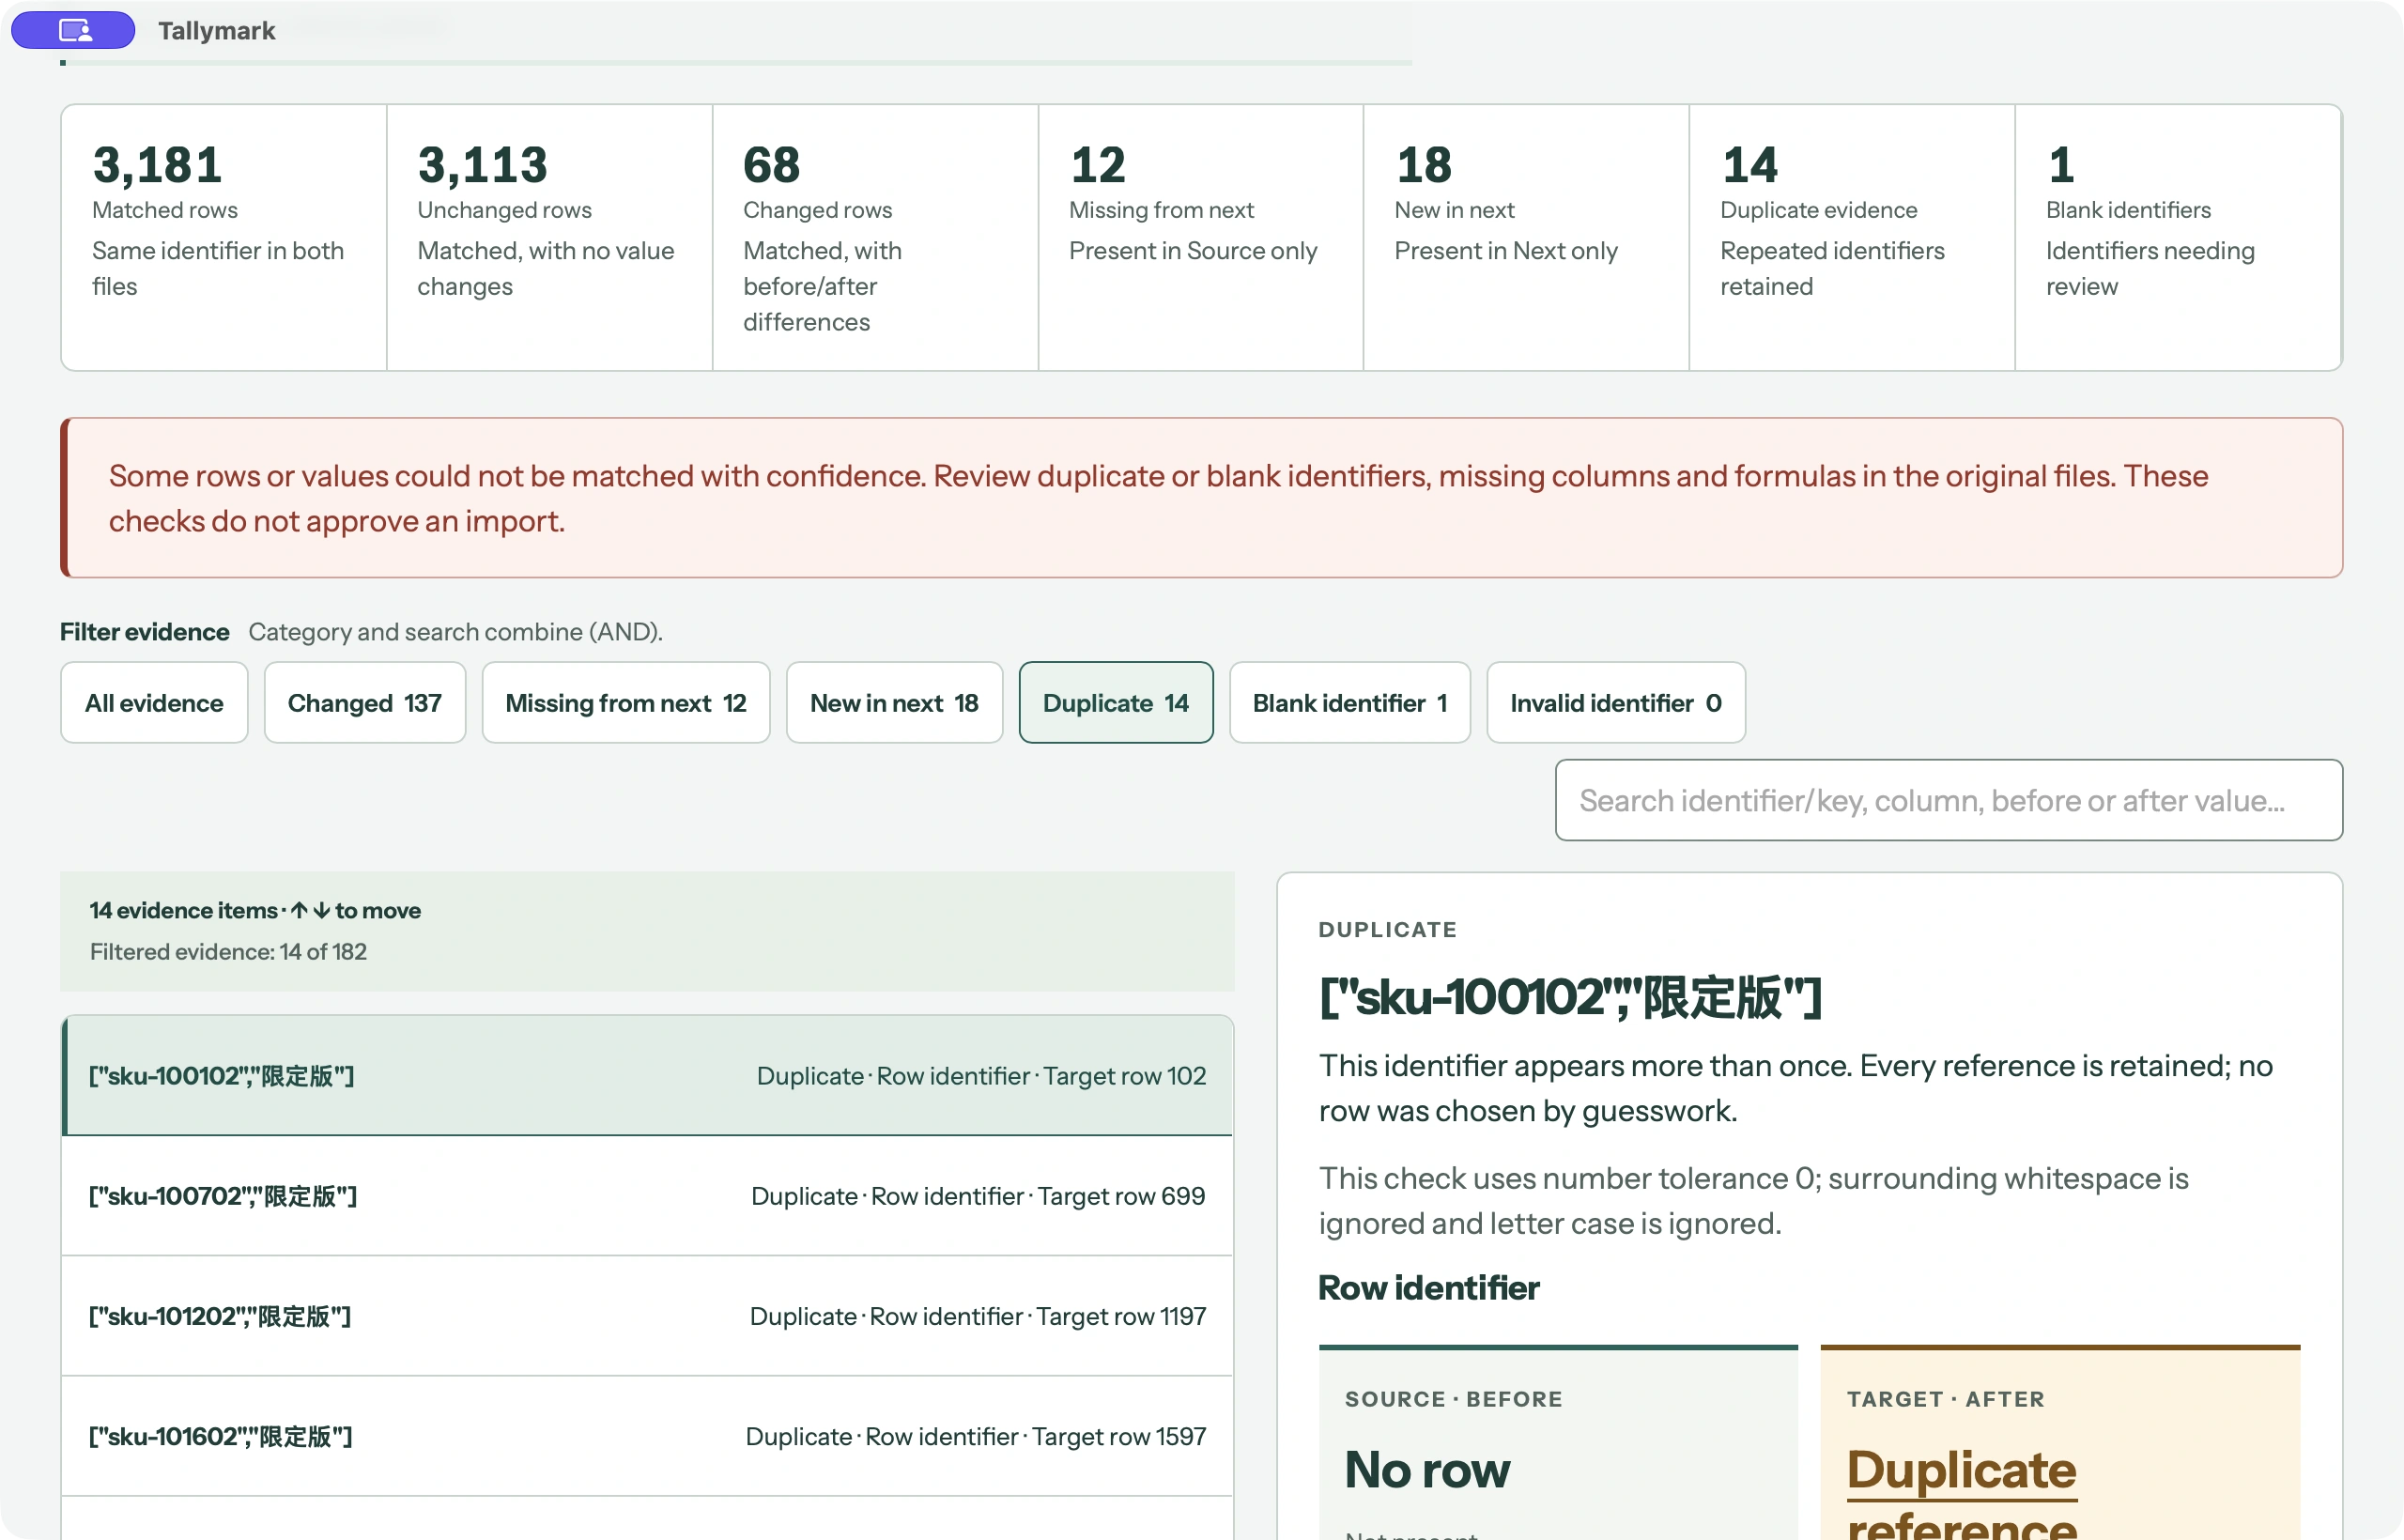Click the purple Tallymark logo icon

pos(73,30)
